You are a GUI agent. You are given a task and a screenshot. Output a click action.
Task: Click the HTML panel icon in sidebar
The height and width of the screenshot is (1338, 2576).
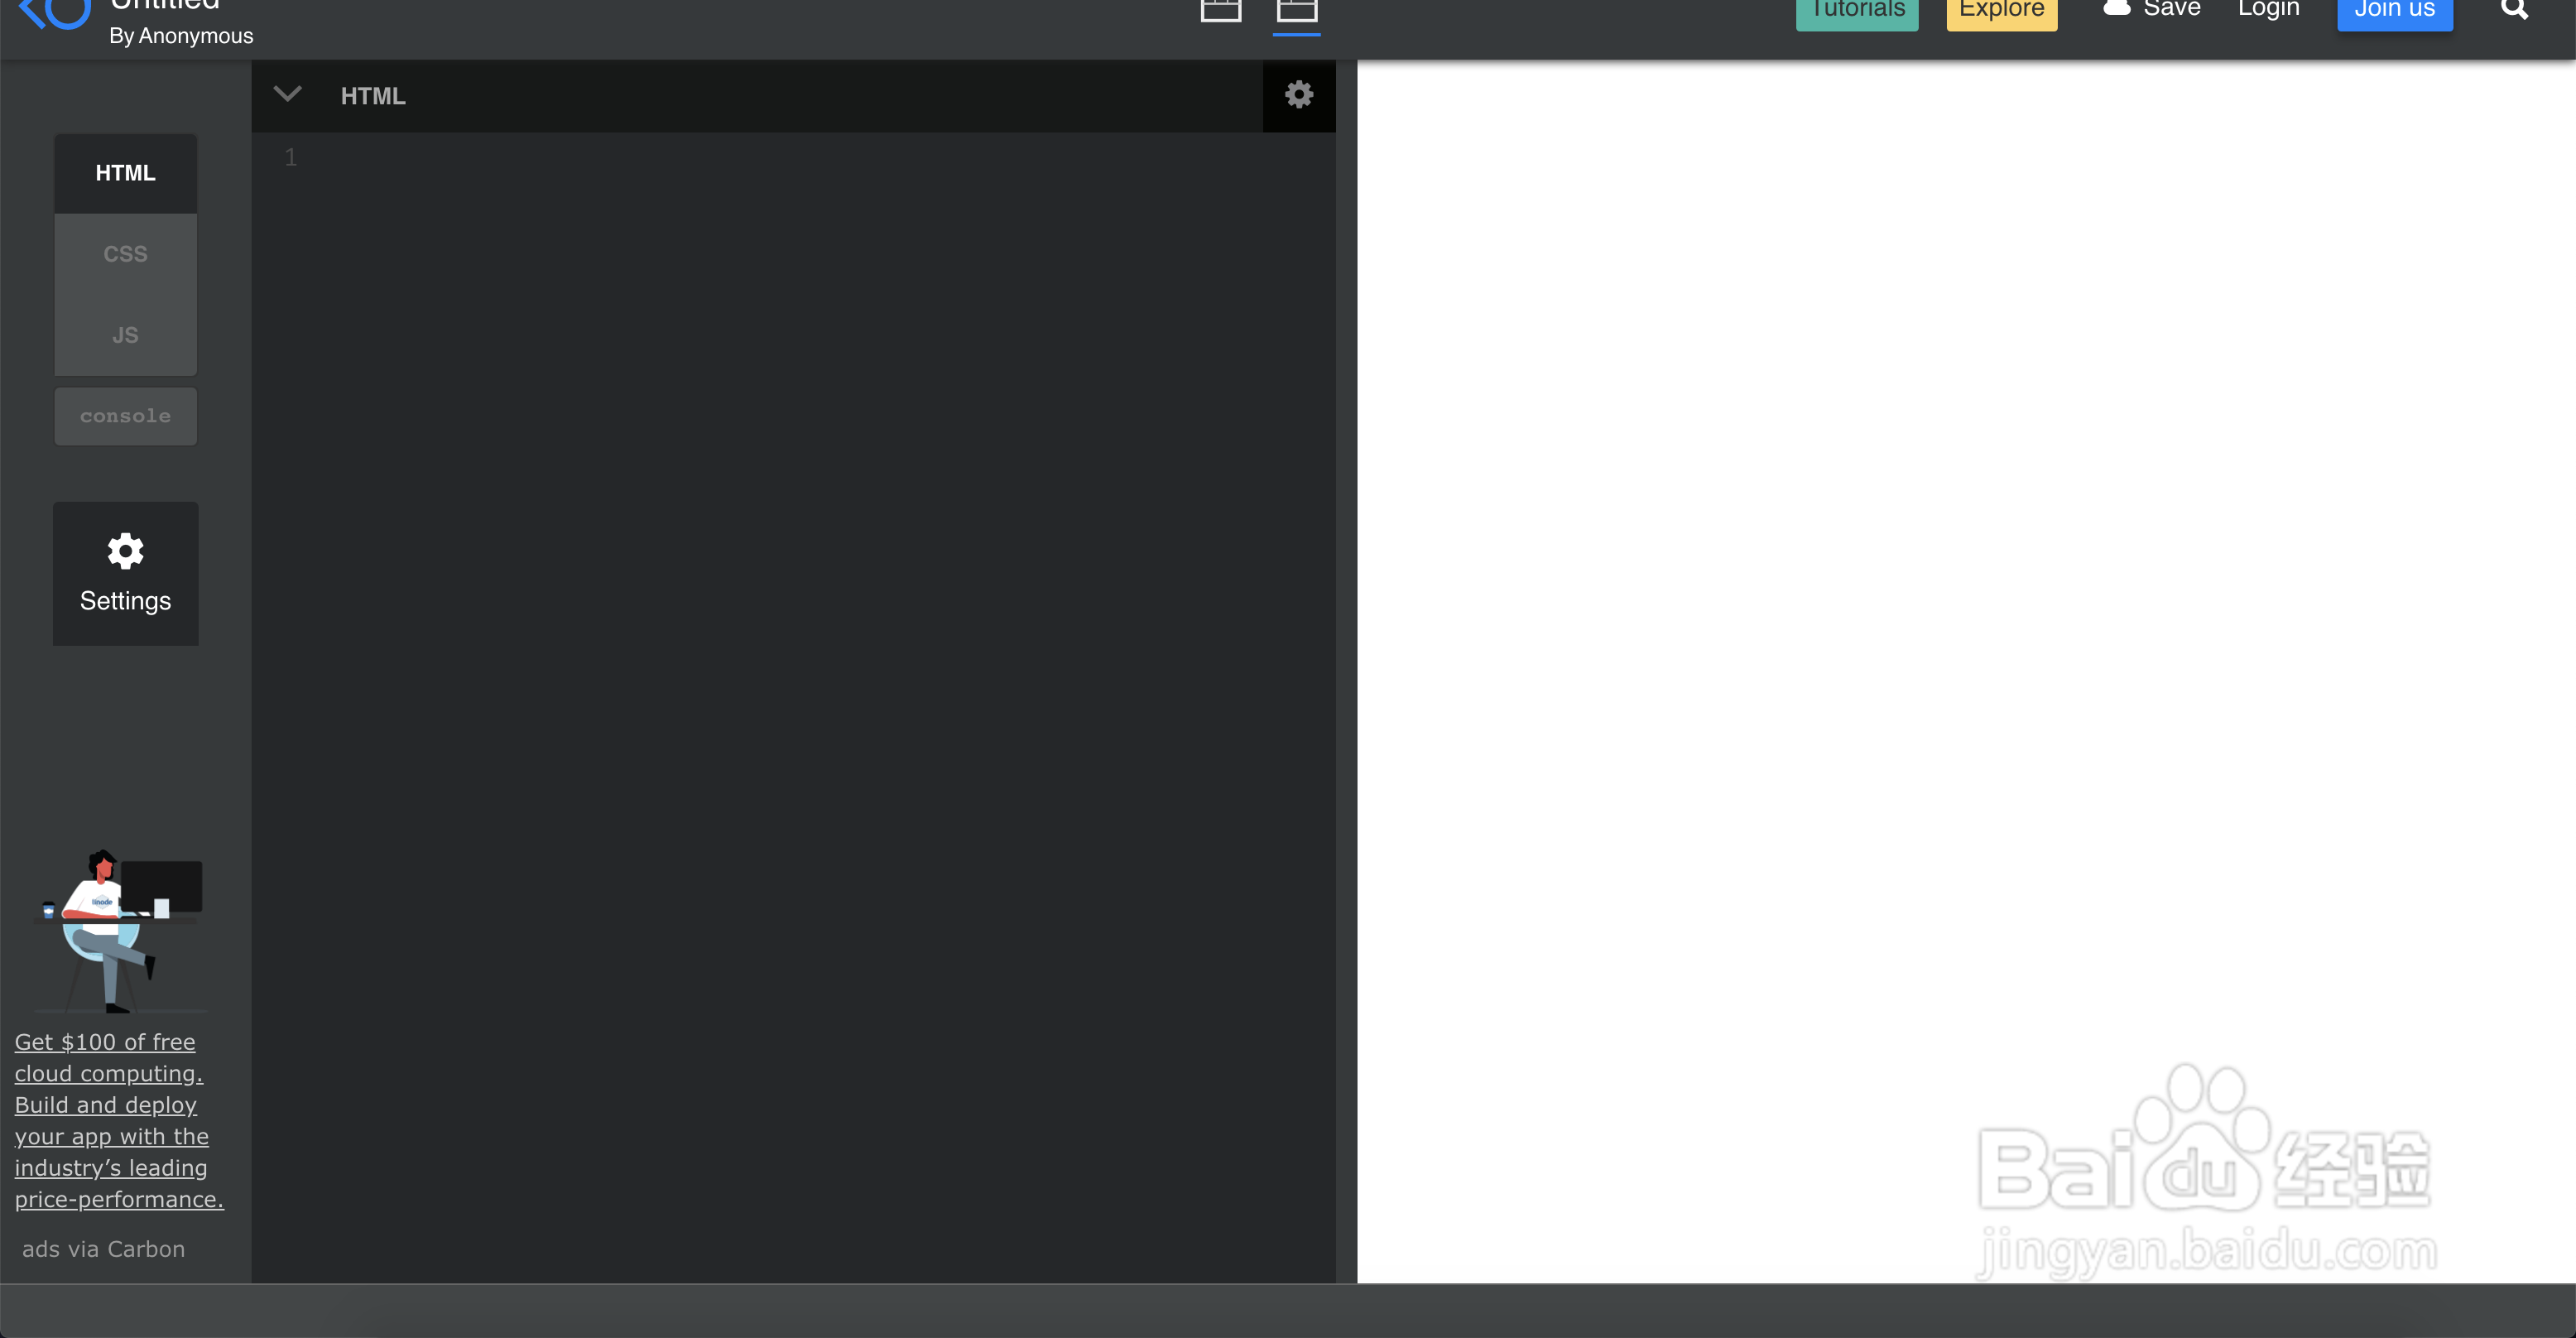(x=124, y=172)
